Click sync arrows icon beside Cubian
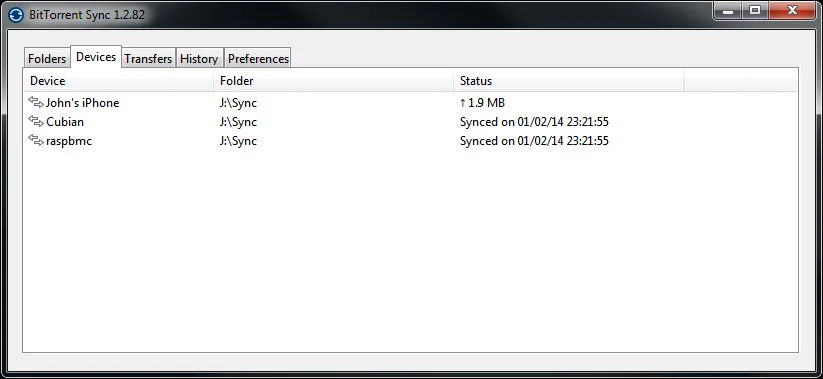 pos(36,121)
